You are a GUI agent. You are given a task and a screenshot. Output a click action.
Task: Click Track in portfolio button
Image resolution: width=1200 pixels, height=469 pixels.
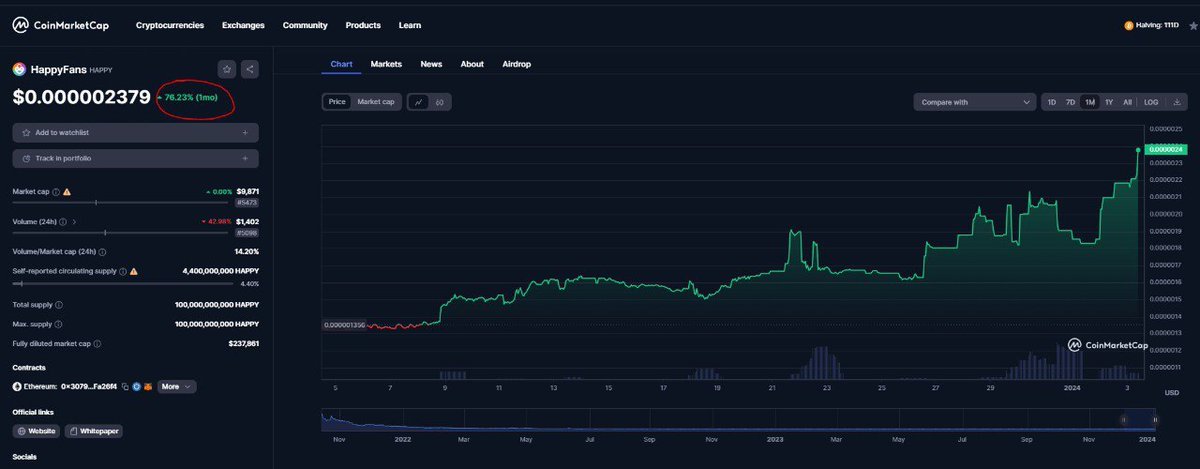(x=135, y=158)
